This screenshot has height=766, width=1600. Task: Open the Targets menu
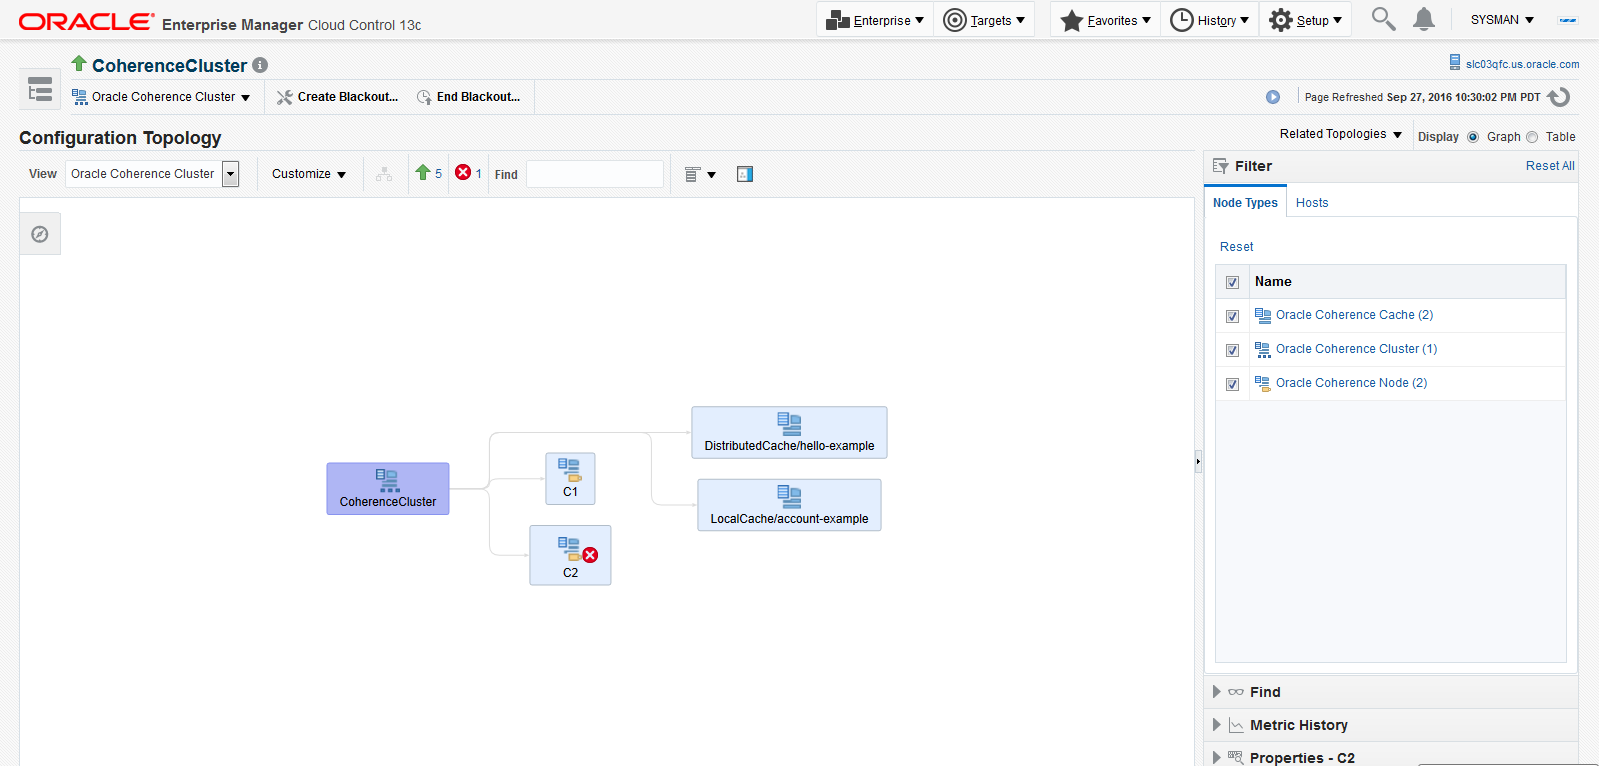(x=984, y=20)
